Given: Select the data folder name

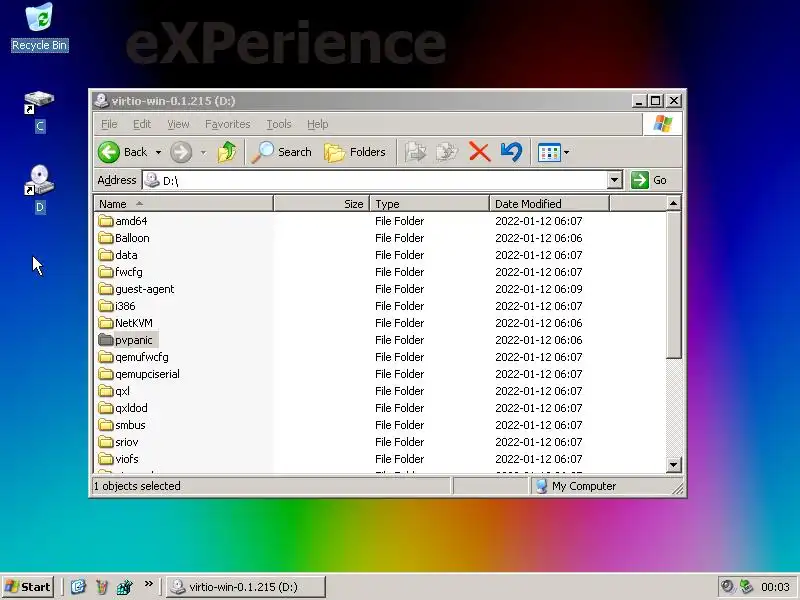Looking at the screenshot, I should (126, 255).
